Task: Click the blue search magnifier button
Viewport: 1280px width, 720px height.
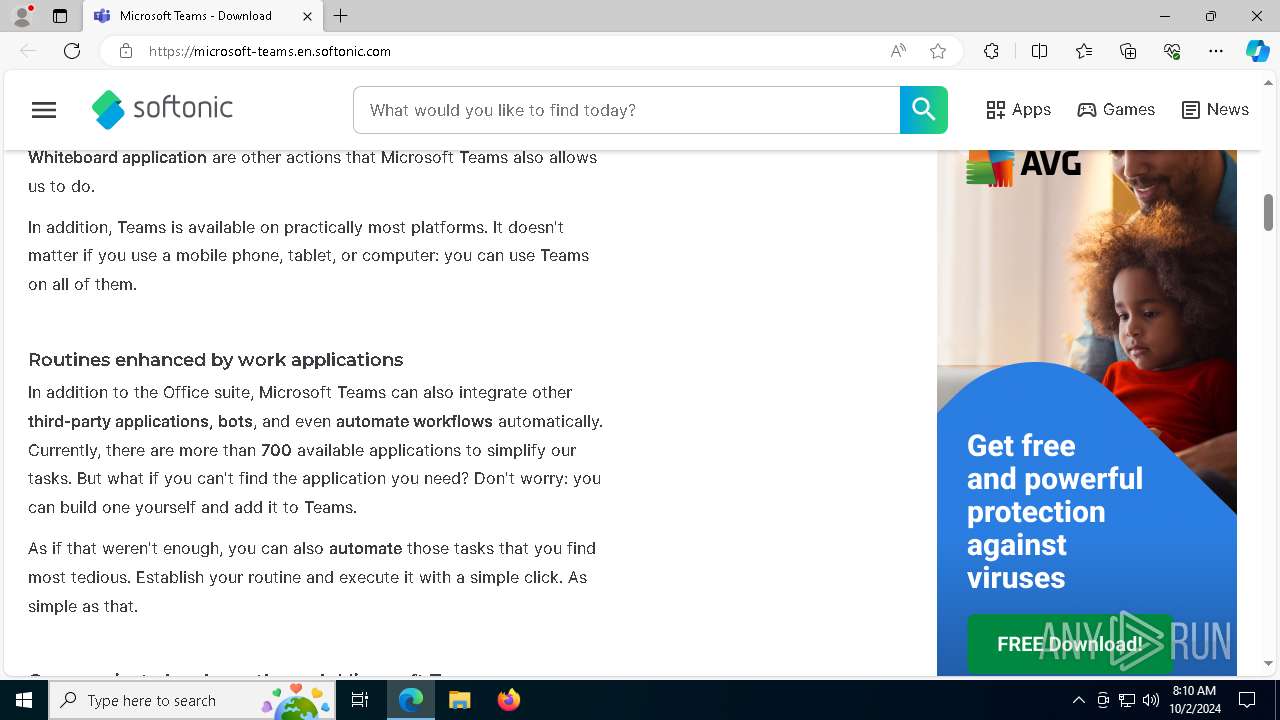Action: click(923, 110)
